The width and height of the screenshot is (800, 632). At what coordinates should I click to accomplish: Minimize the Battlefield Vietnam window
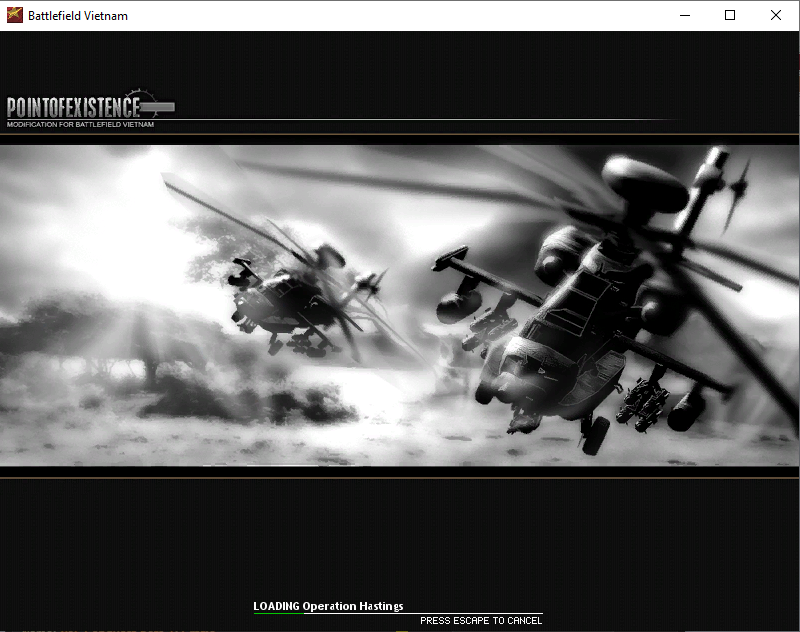[x=685, y=15]
